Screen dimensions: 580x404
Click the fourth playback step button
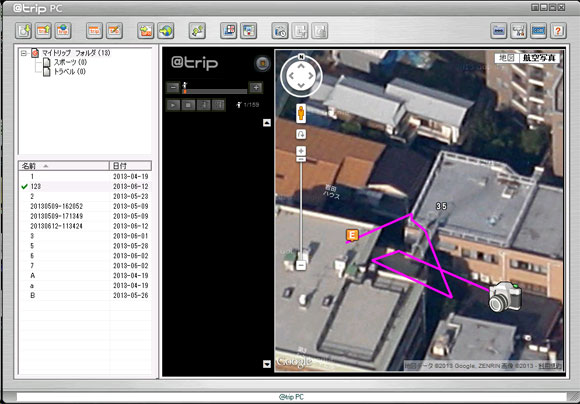point(218,105)
